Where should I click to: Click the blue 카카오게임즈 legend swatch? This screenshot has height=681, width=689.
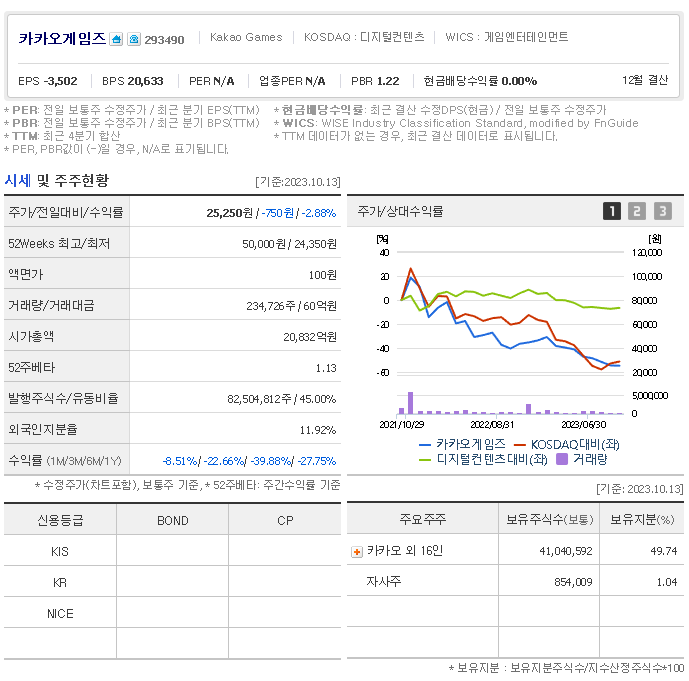[x=425, y=445]
